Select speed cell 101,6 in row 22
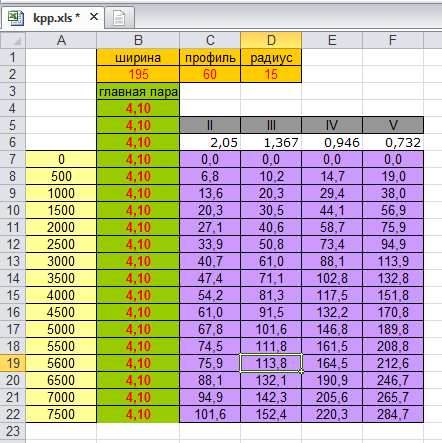 [210, 414]
